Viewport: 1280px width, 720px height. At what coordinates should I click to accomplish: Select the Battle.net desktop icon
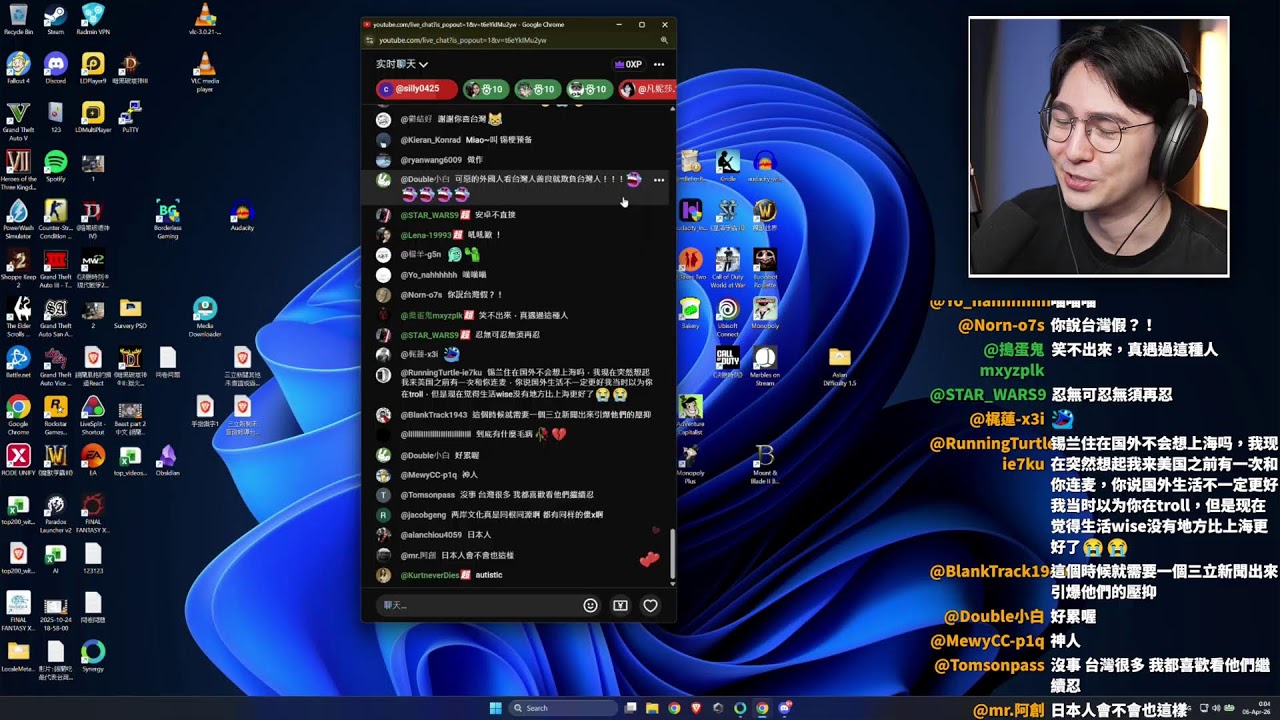tap(18, 362)
